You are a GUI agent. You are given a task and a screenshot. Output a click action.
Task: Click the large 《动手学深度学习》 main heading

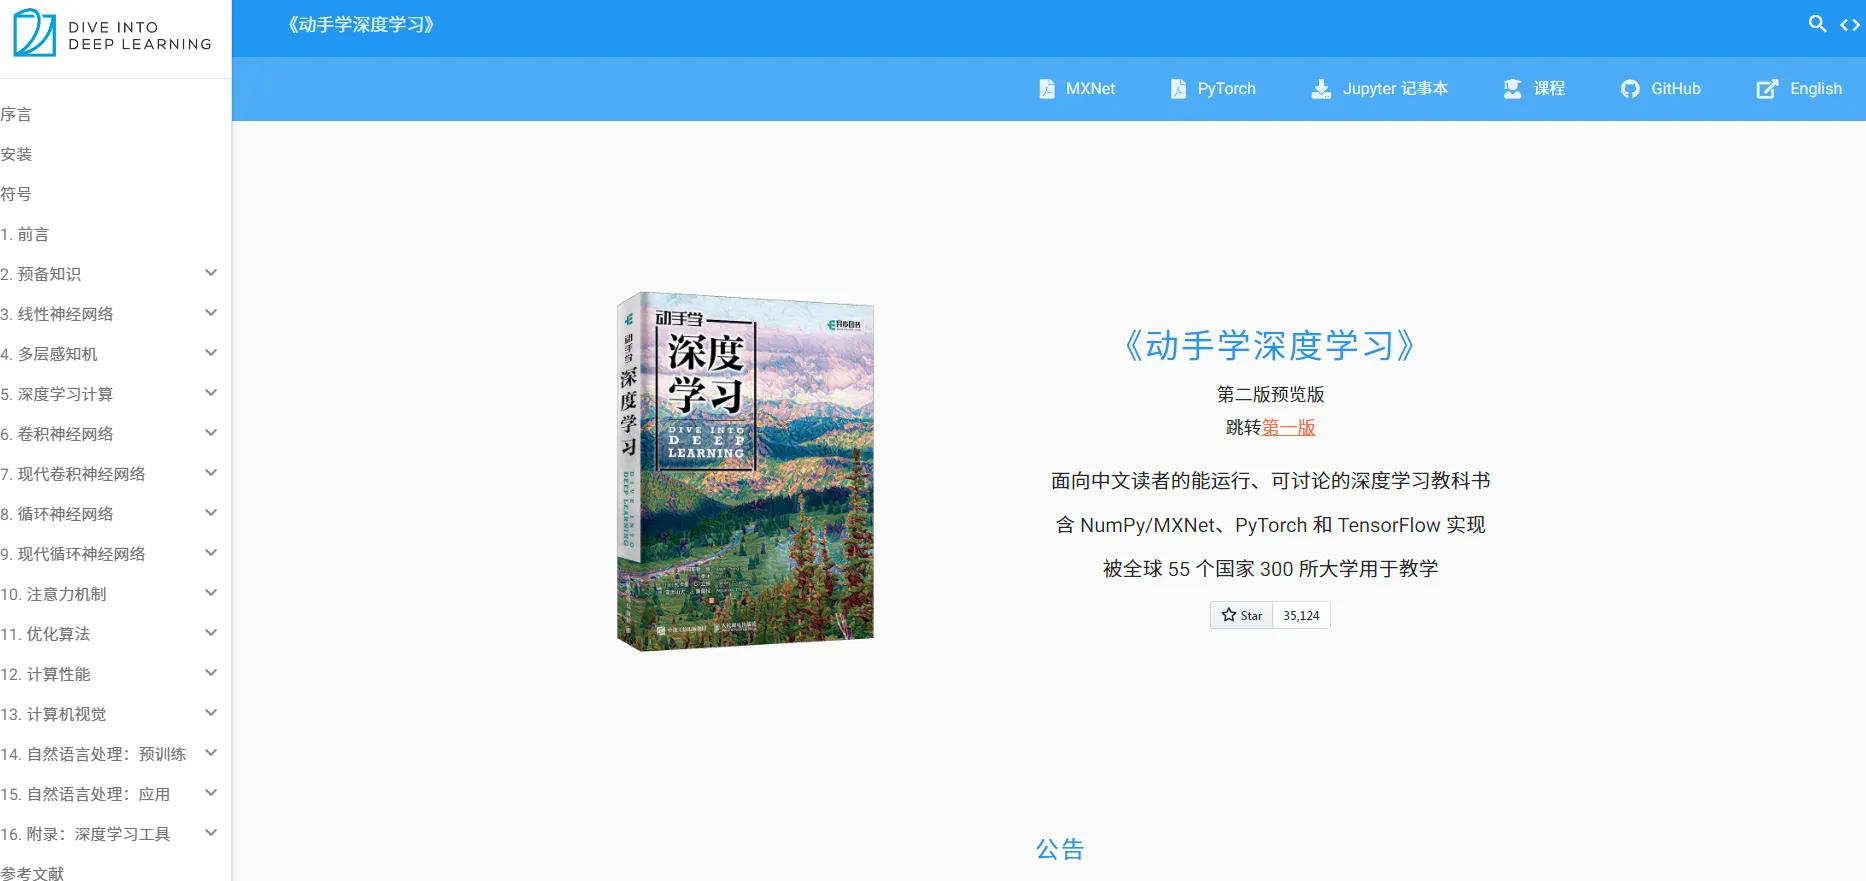(x=1270, y=346)
